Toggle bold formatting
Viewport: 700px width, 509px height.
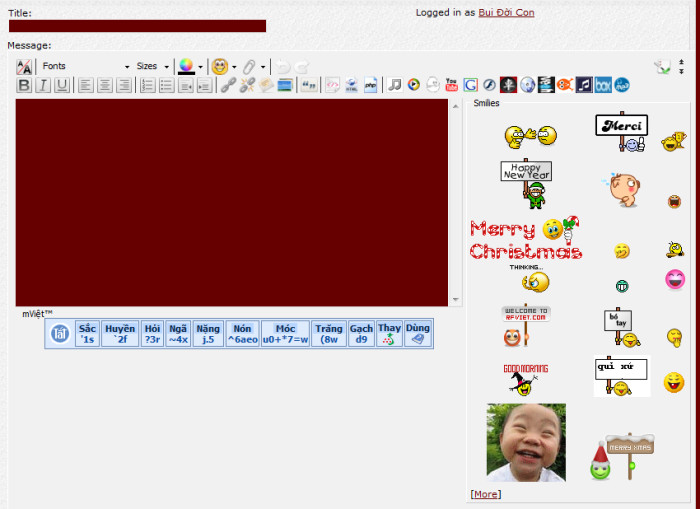[x=25, y=85]
